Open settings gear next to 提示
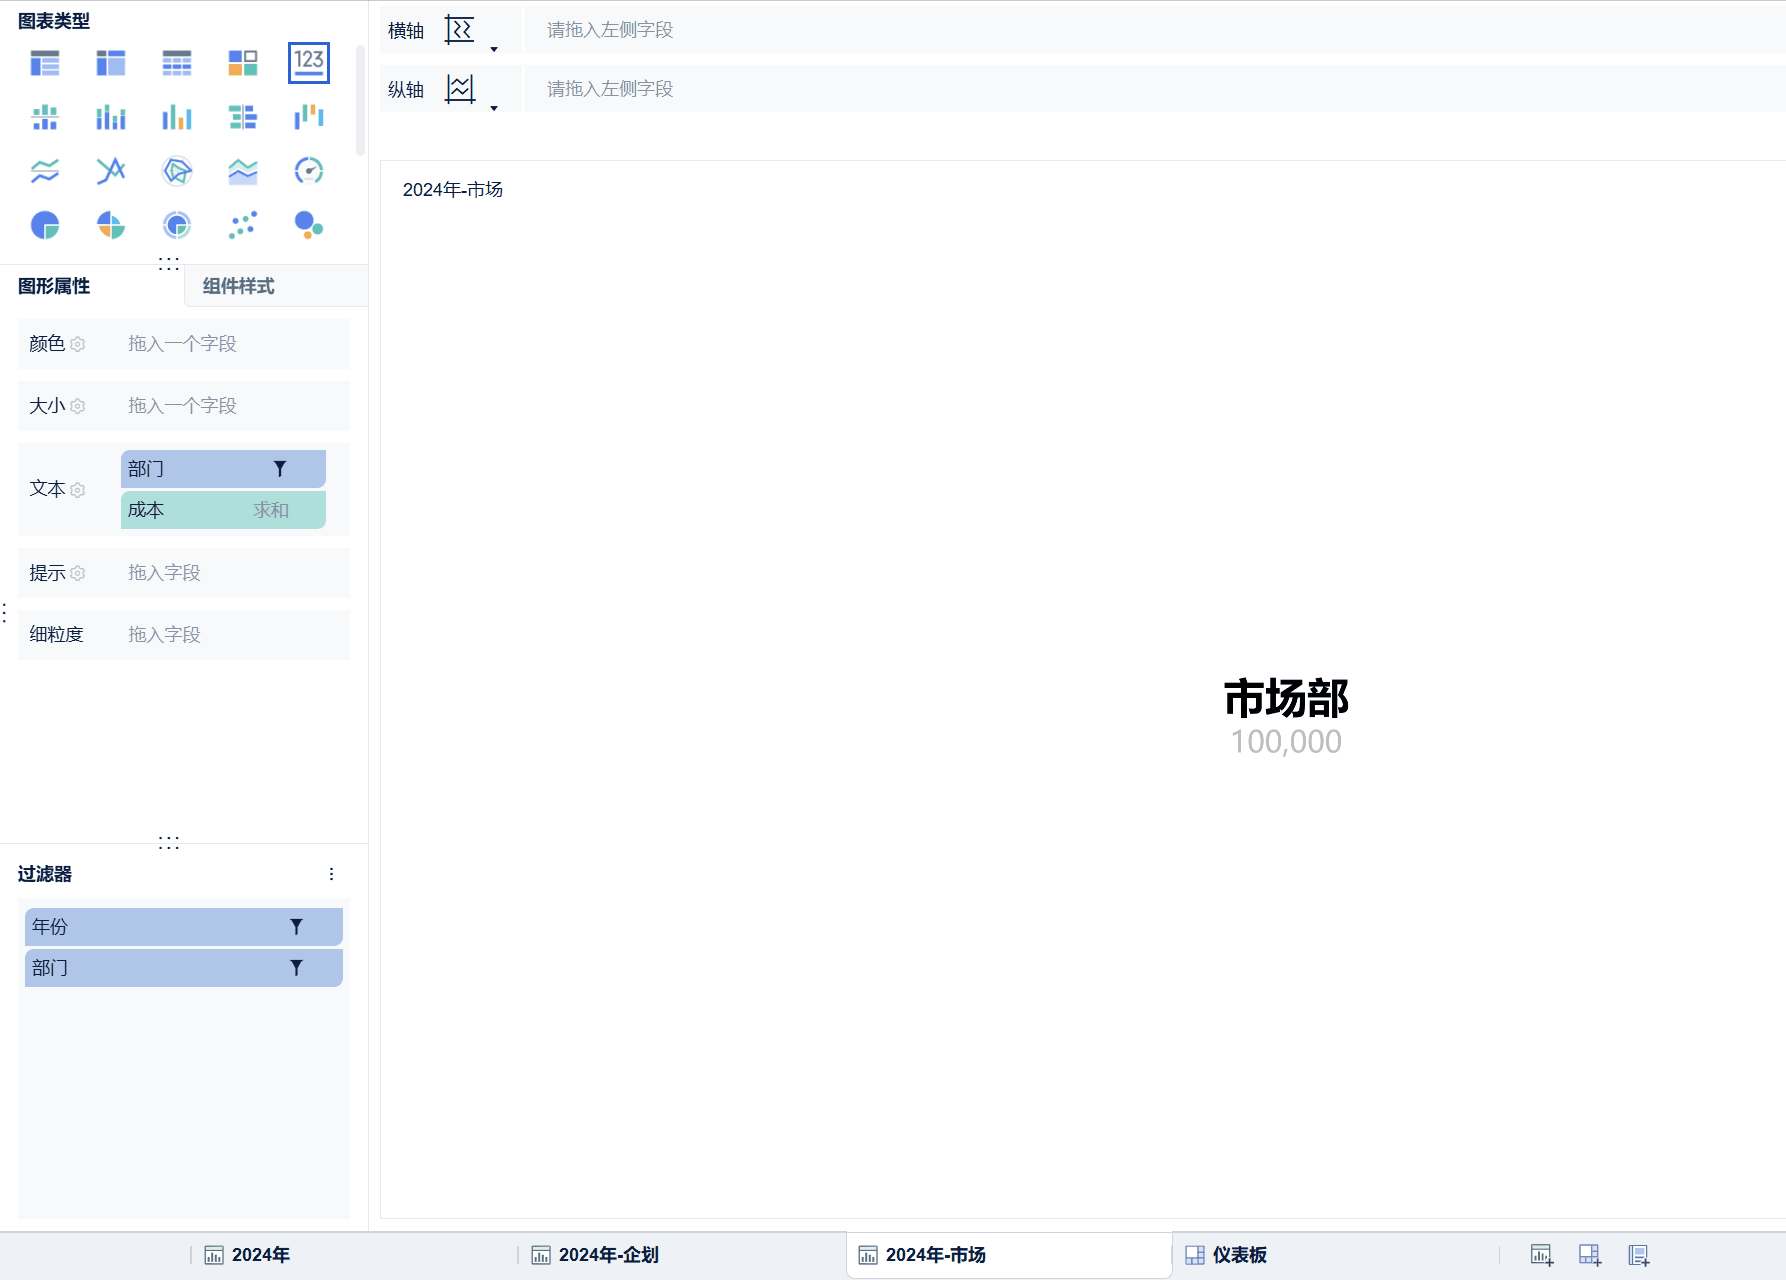Screen dimensions: 1786x1280 [78, 573]
